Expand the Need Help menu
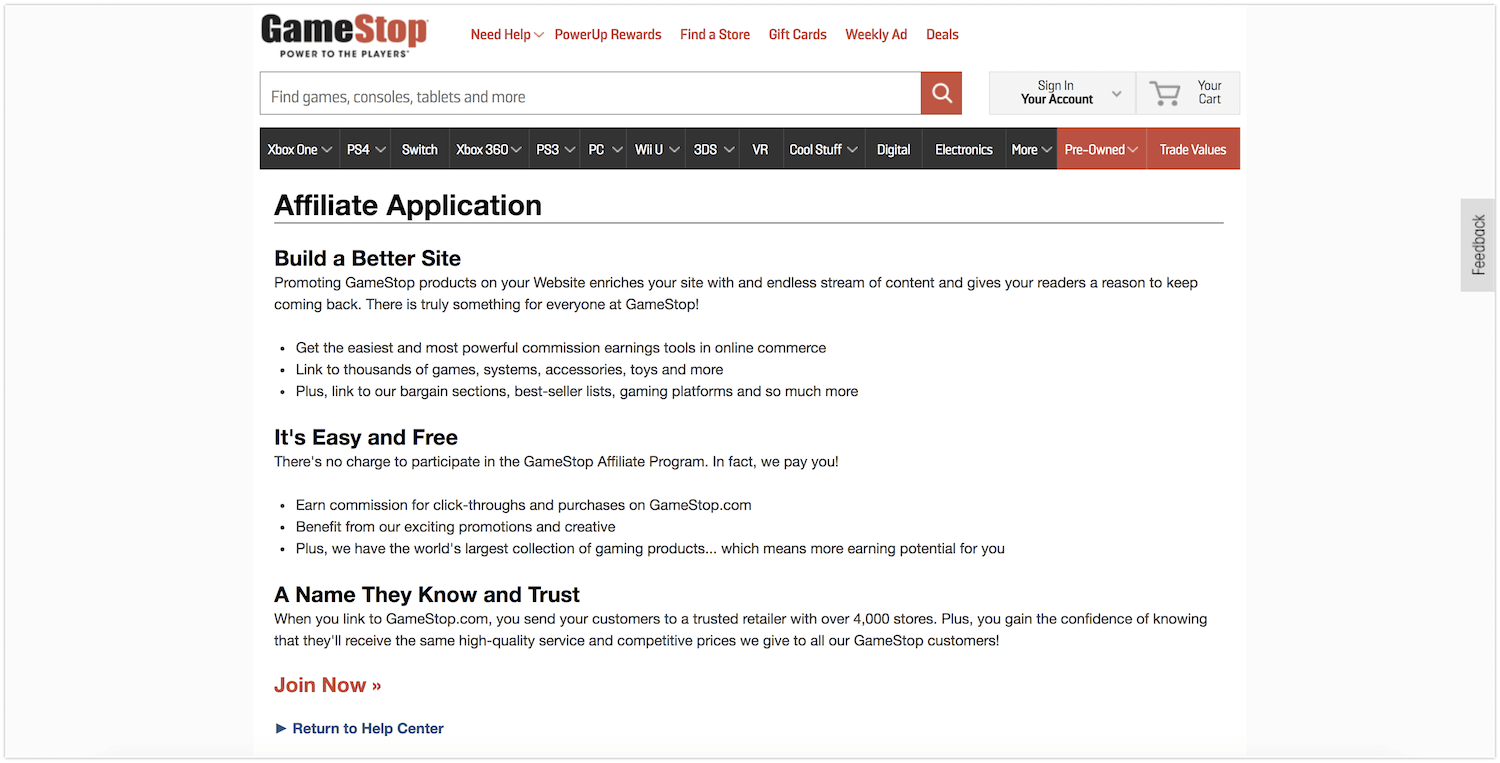 click(506, 35)
